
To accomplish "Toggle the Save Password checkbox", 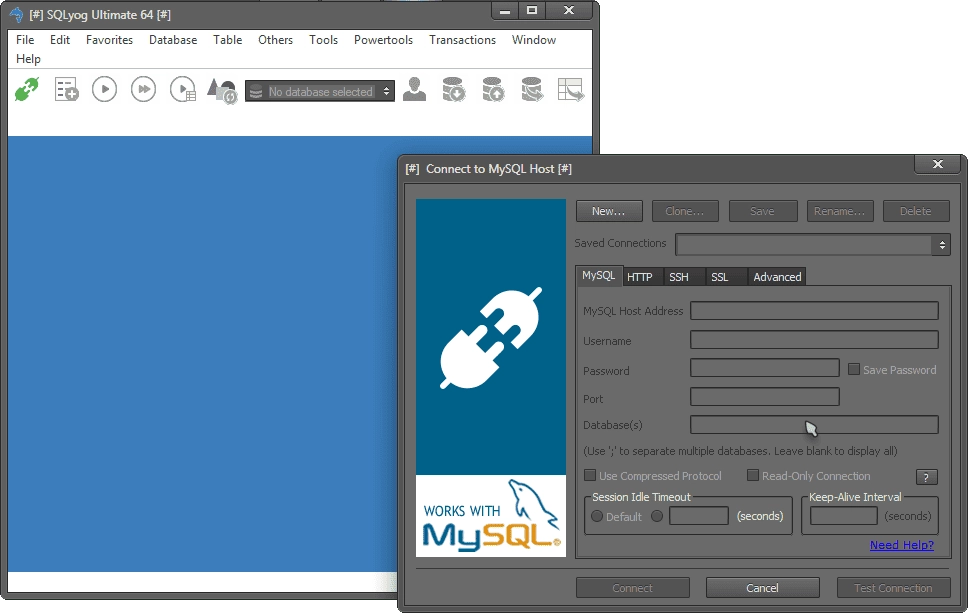I will (x=854, y=369).
